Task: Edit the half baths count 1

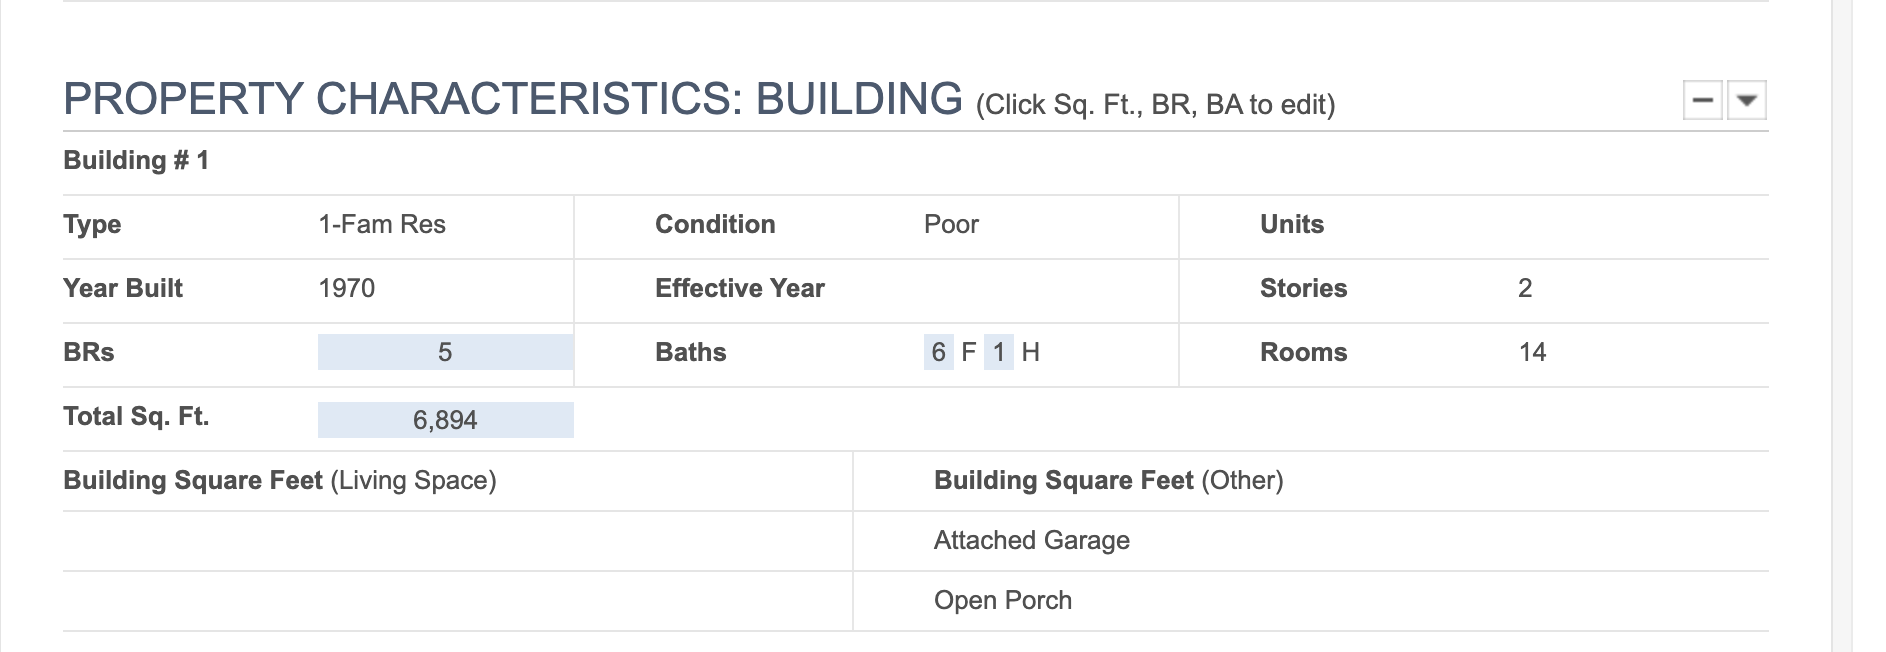Action: point(998,352)
